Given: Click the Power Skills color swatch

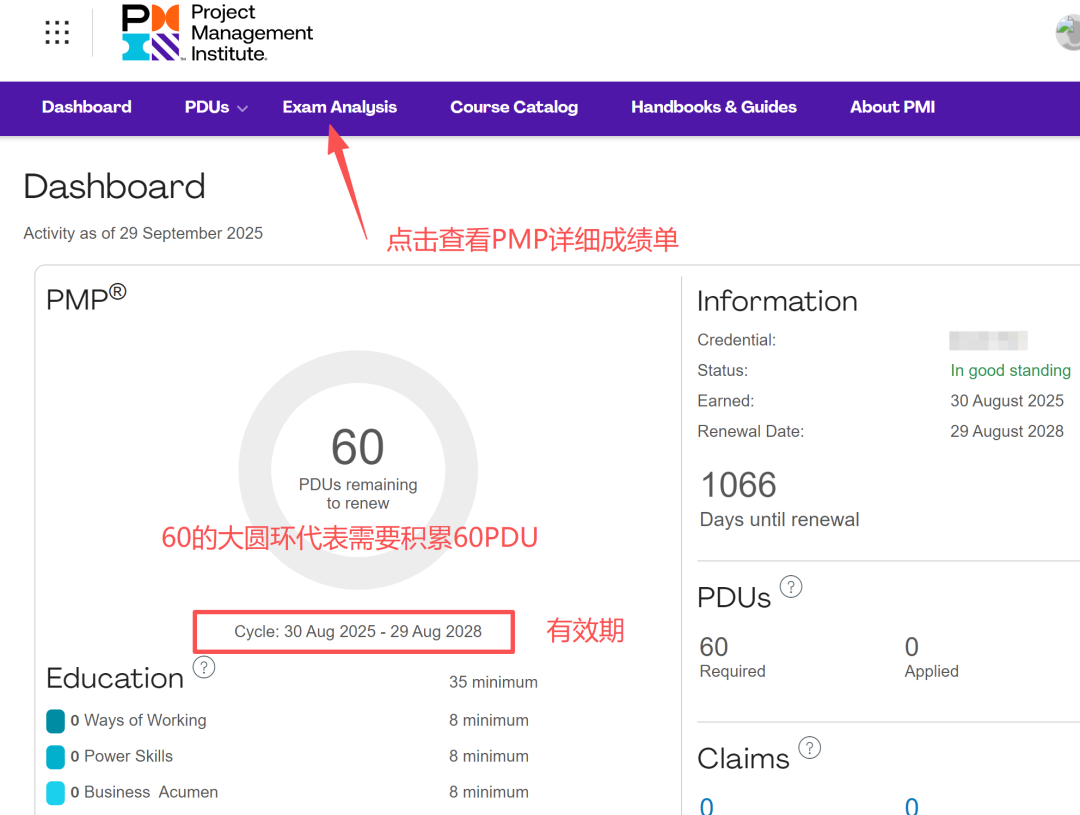Looking at the screenshot, I should (56, 757).
